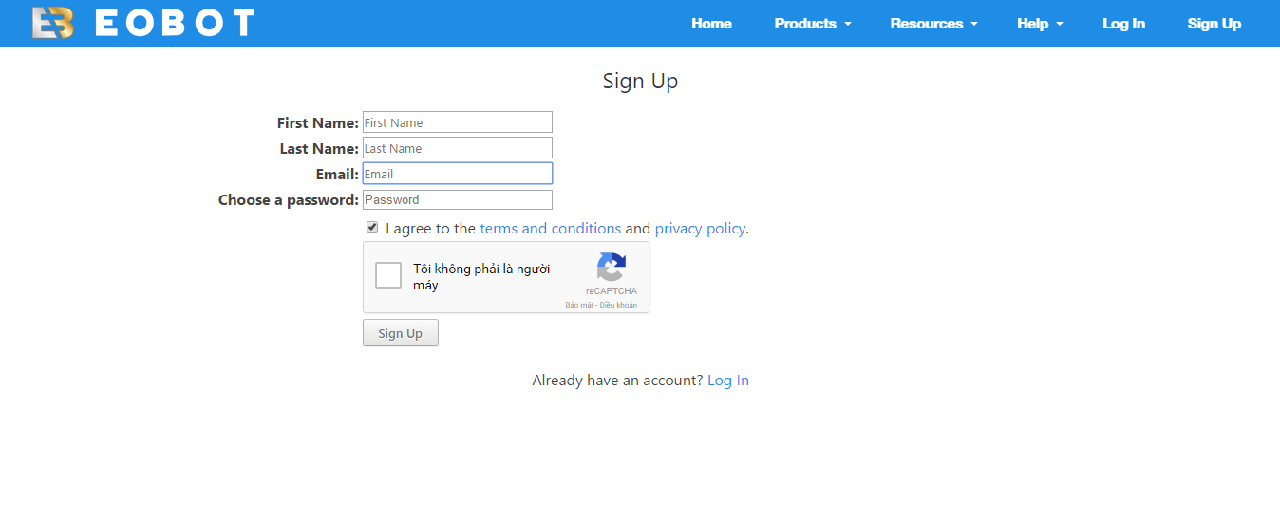Check the reCAPTCHA "Tôi không phải là người máy" box
The height and width of the screenshot is (522, 1280).
pyautogui.click(x=389, y=276)
